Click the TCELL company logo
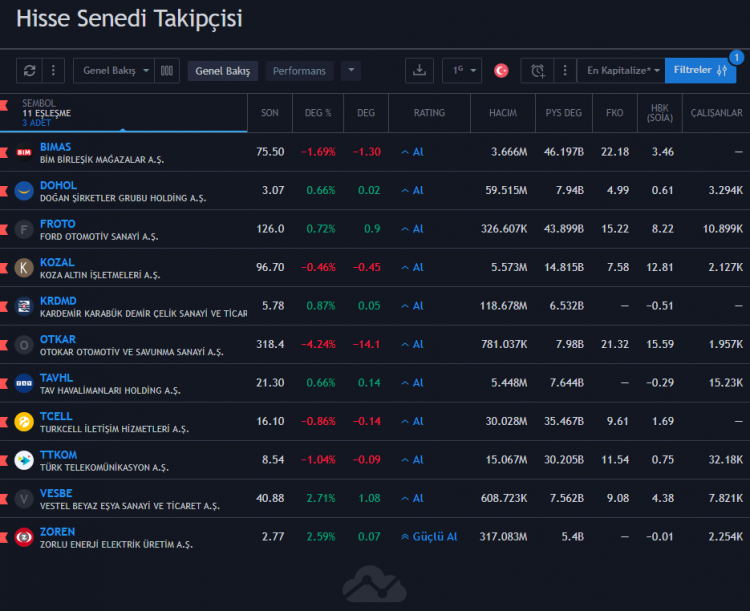This screenshot has width=750, height=611. tap(24, 422)
